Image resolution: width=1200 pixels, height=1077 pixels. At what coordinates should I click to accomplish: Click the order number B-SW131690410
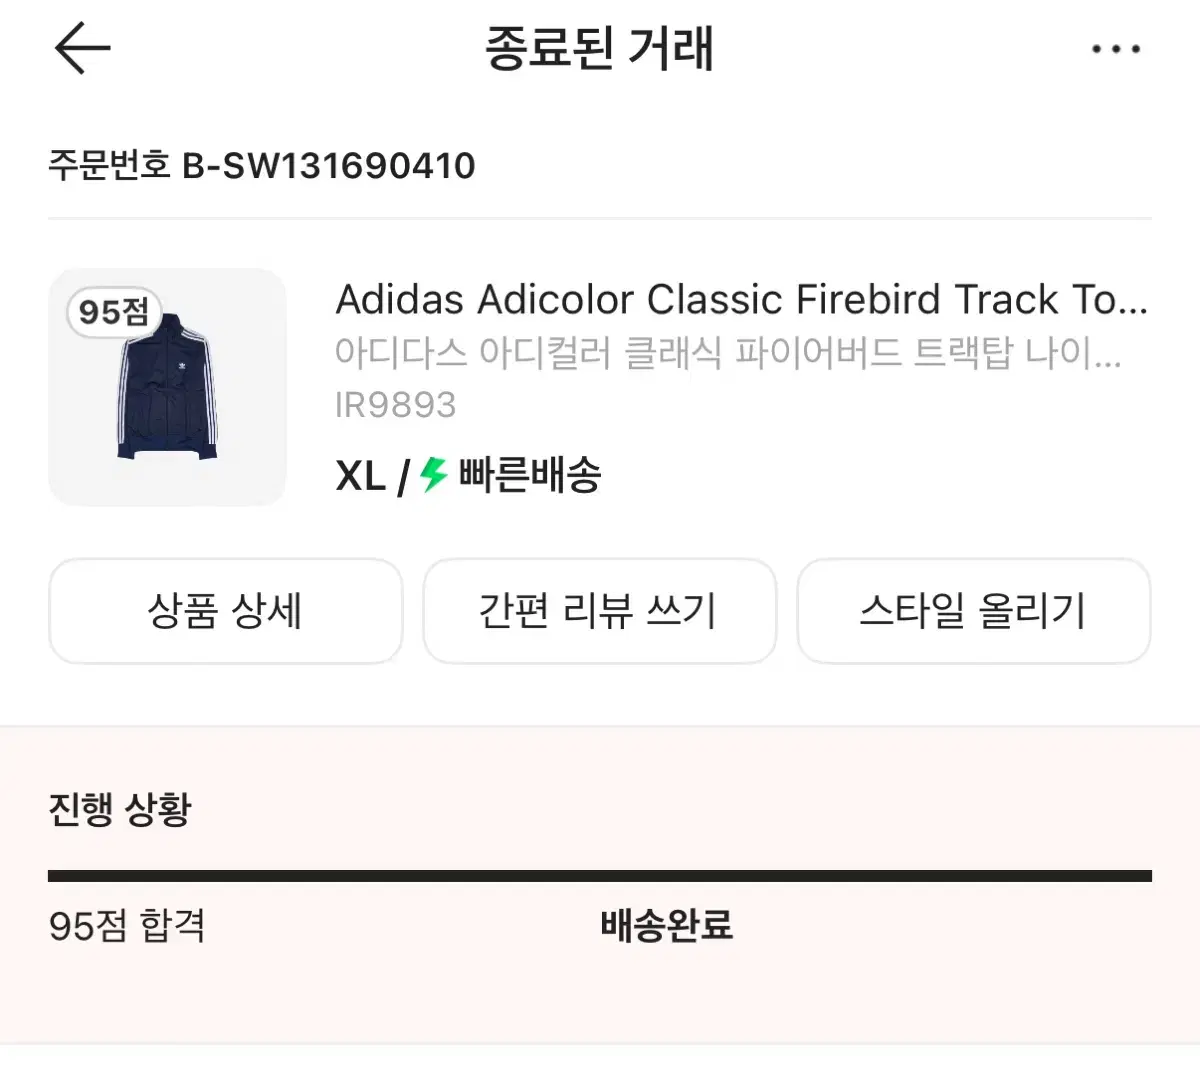pos(263,166)
